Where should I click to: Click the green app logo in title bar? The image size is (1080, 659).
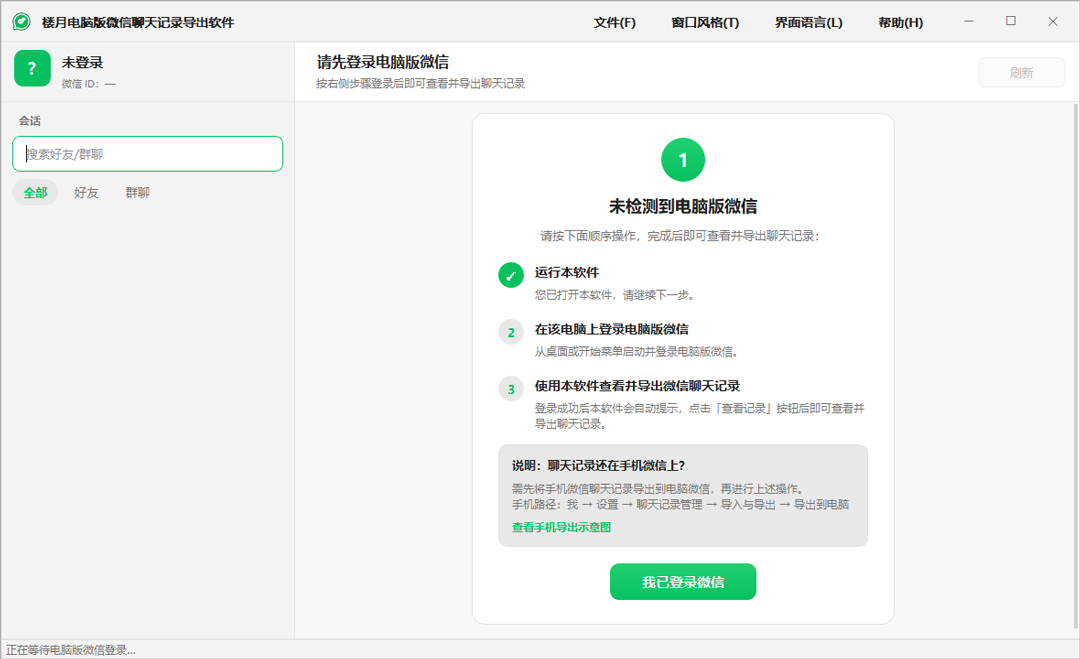click(21, 22)
